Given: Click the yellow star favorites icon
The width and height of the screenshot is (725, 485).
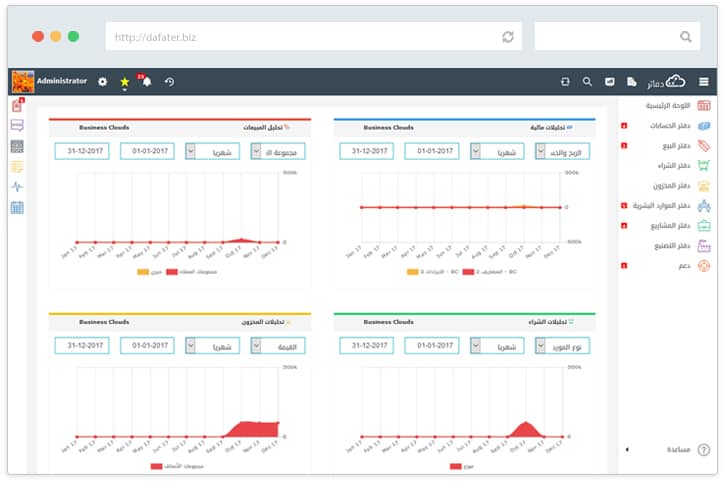Looking at the screenshot, I should 124,81.
